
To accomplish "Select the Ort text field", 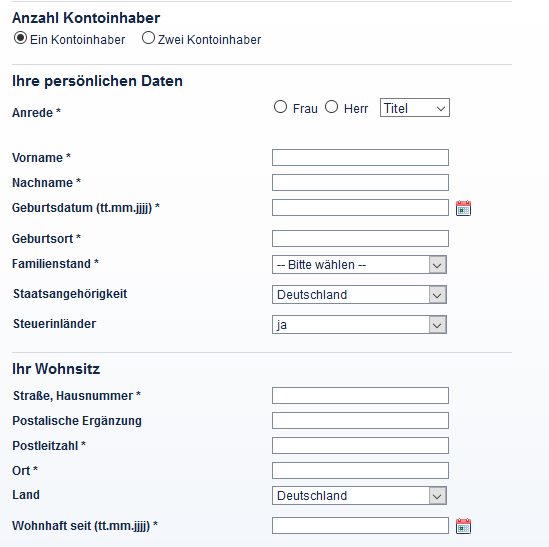I will (x=360, y=470).
